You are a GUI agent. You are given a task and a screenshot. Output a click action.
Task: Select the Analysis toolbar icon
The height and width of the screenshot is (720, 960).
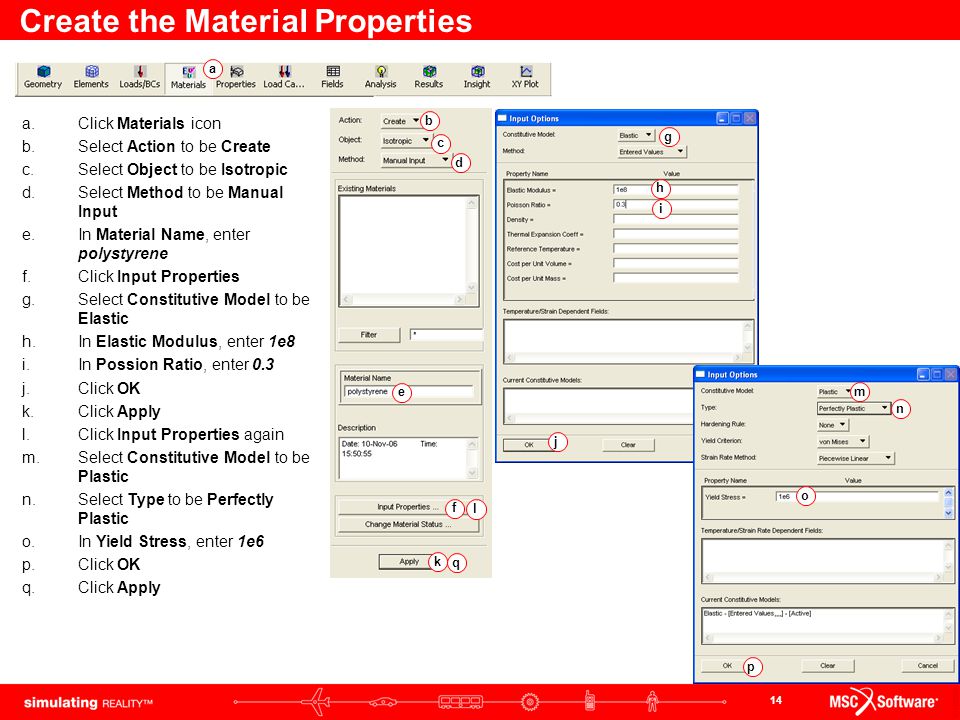pos(381,78)
